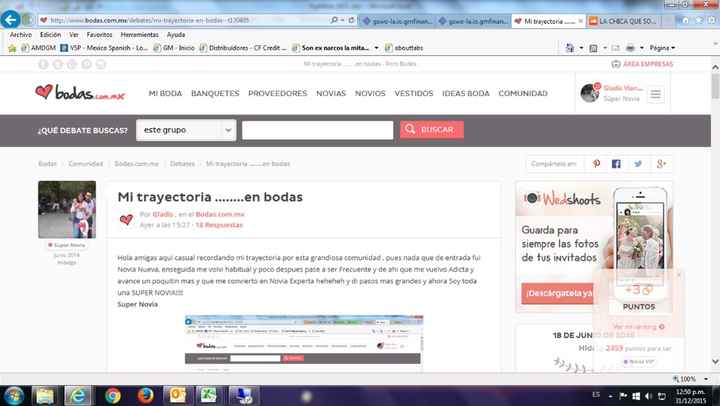Share the debate on Twitter icon
This screenshot has width=720, height=406.
(638, 164)
